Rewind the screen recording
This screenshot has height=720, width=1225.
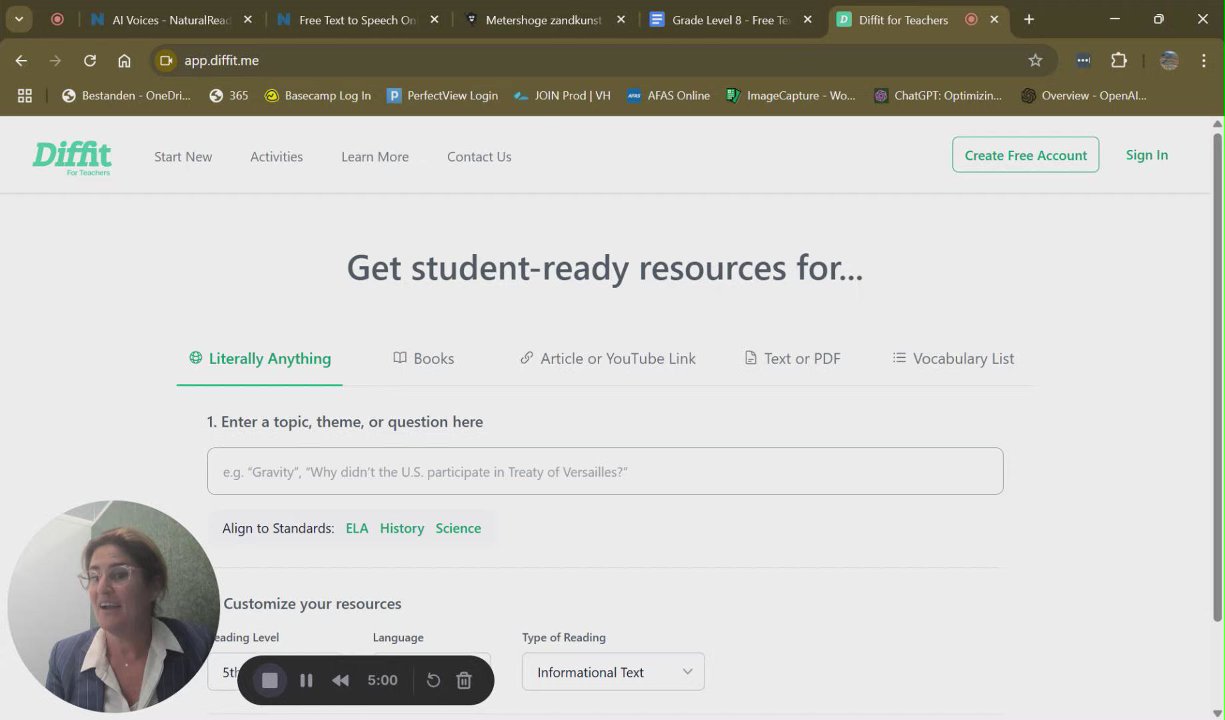[x=341, y=680]
